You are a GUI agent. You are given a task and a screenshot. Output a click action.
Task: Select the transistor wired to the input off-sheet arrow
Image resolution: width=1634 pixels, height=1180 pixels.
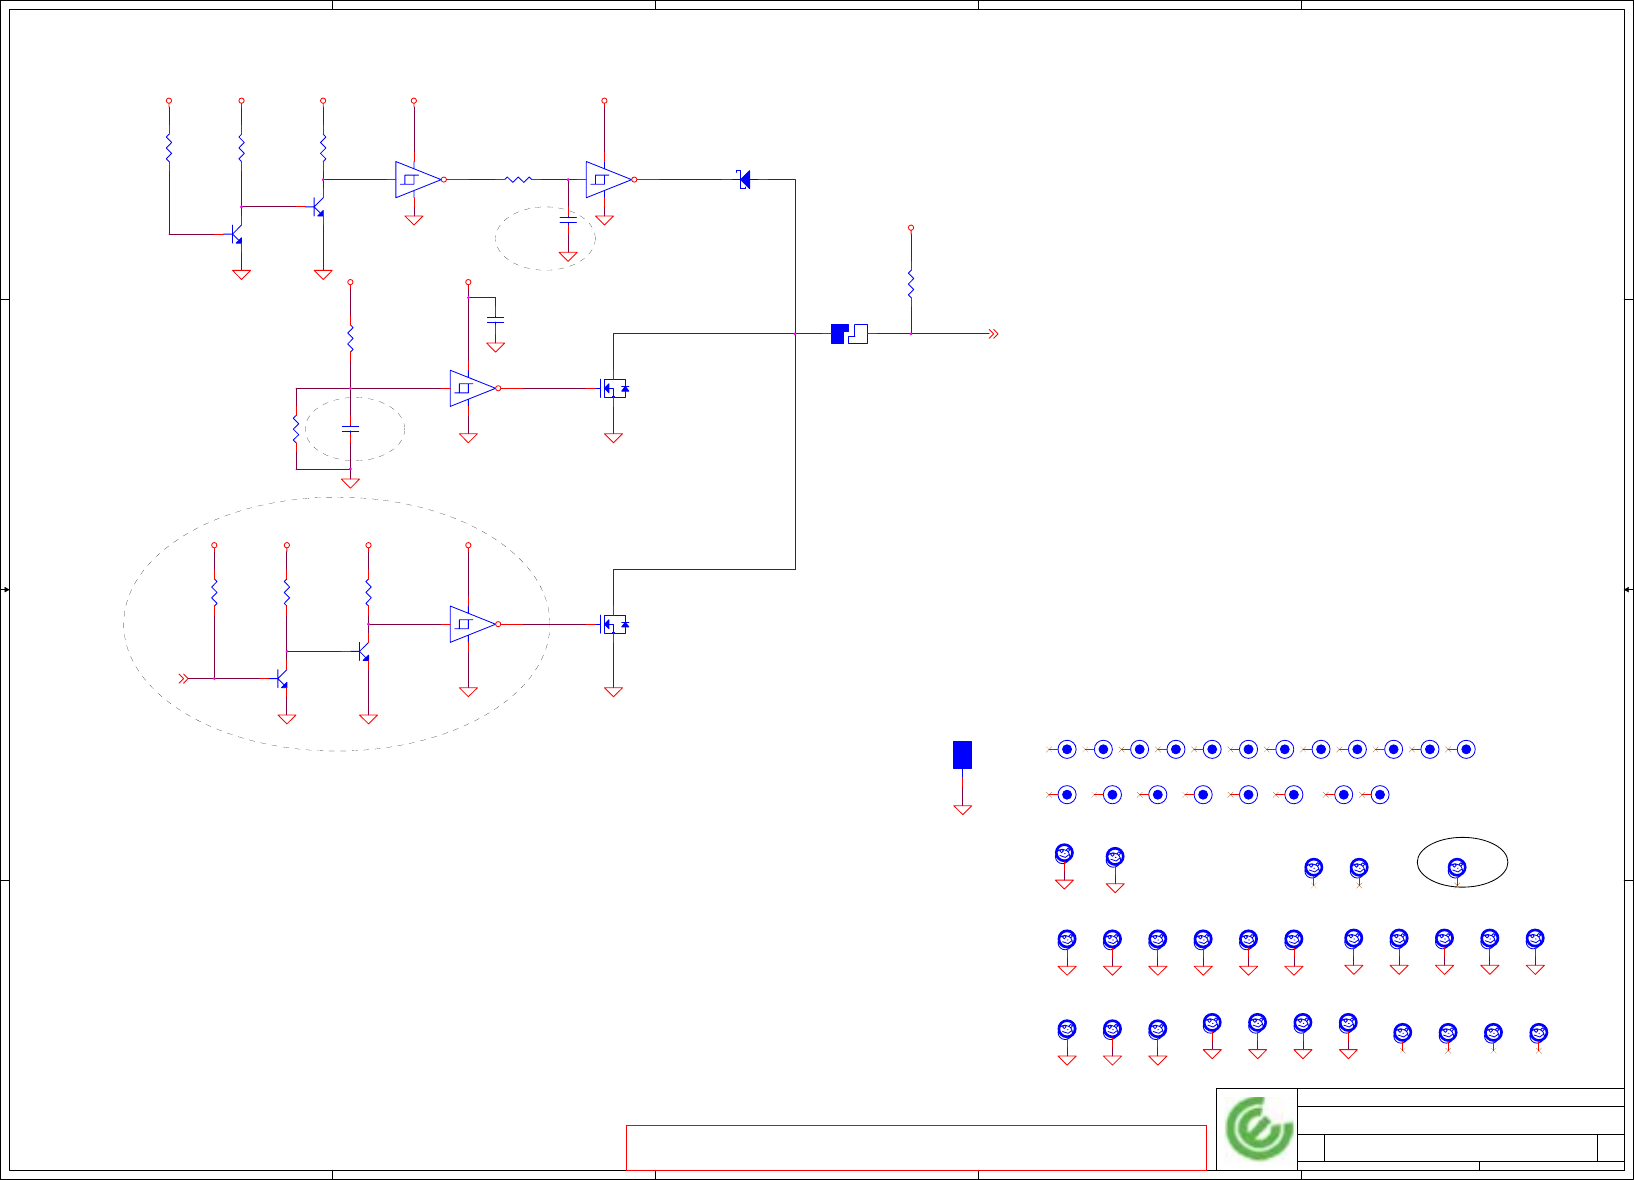(283, 680)
